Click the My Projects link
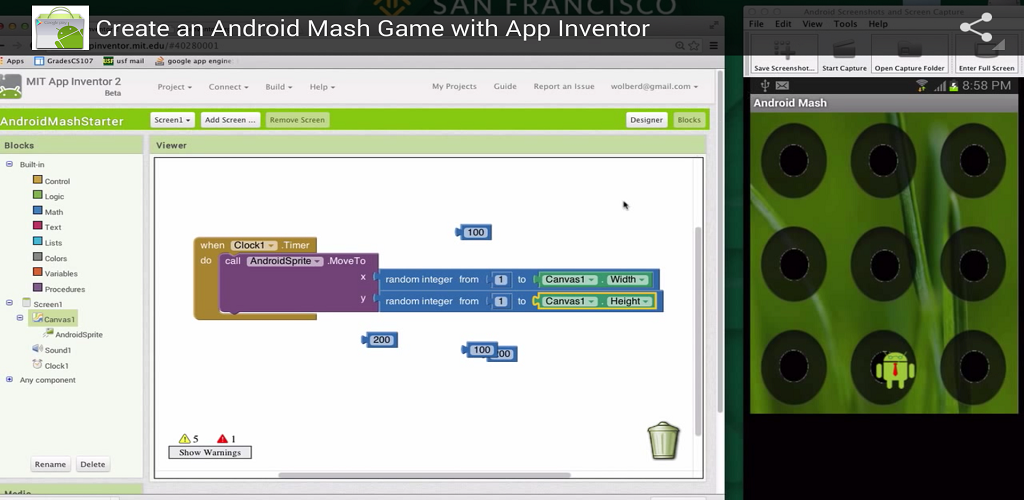 point(454,86)
